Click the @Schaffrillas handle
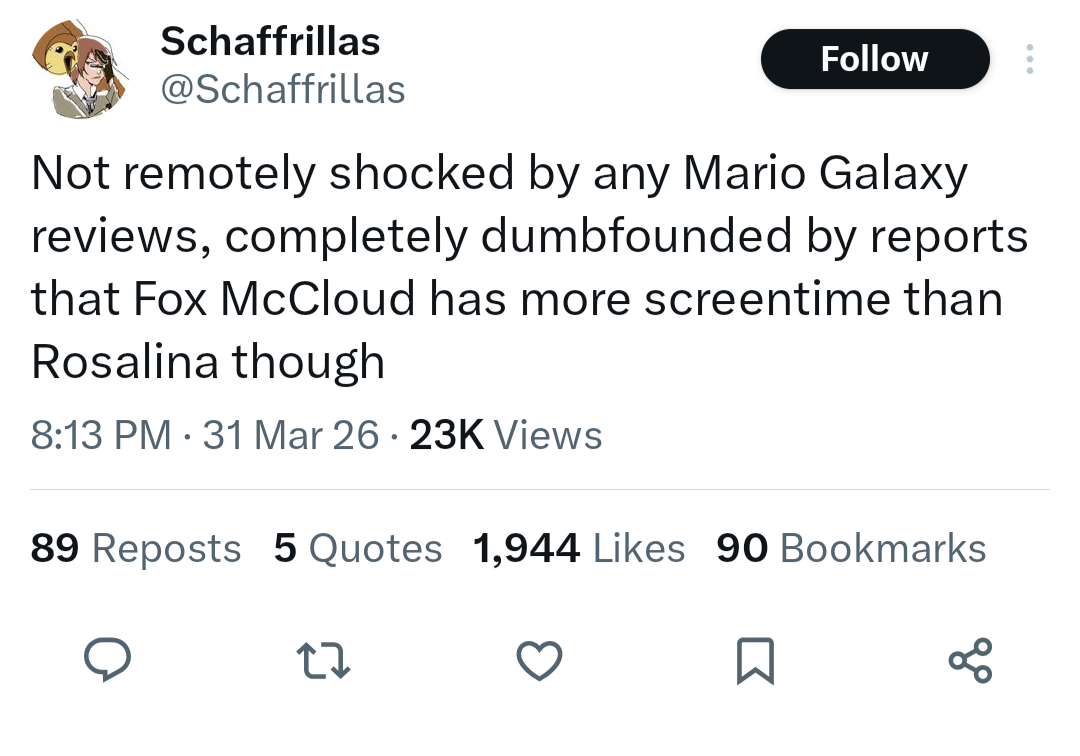1080x756 pixels. tap(283, 90)
